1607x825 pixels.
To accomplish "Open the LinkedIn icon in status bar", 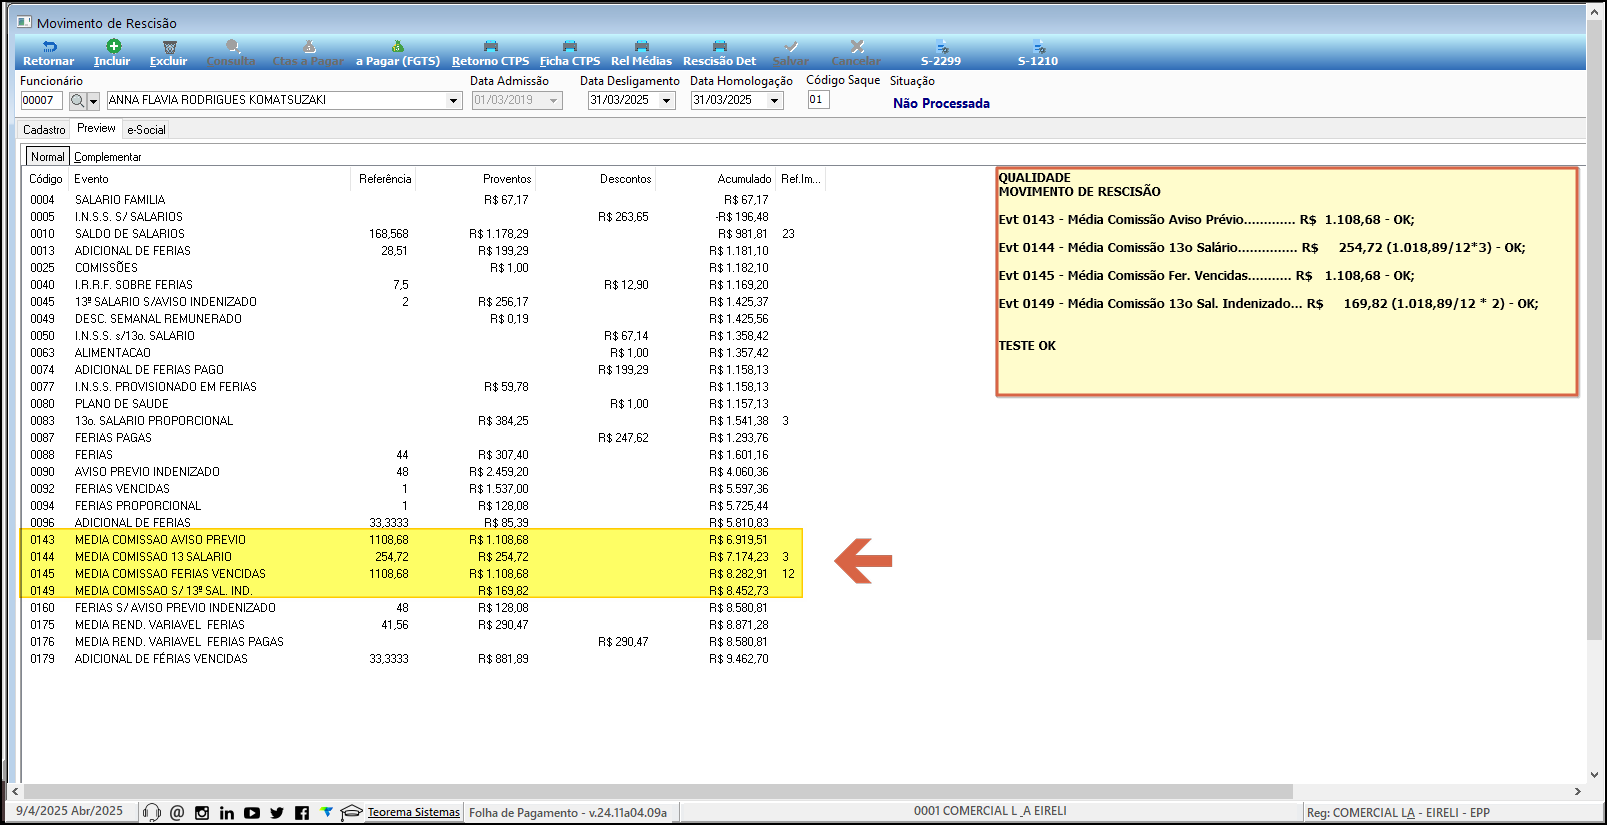I will click(x=227, y=813).
